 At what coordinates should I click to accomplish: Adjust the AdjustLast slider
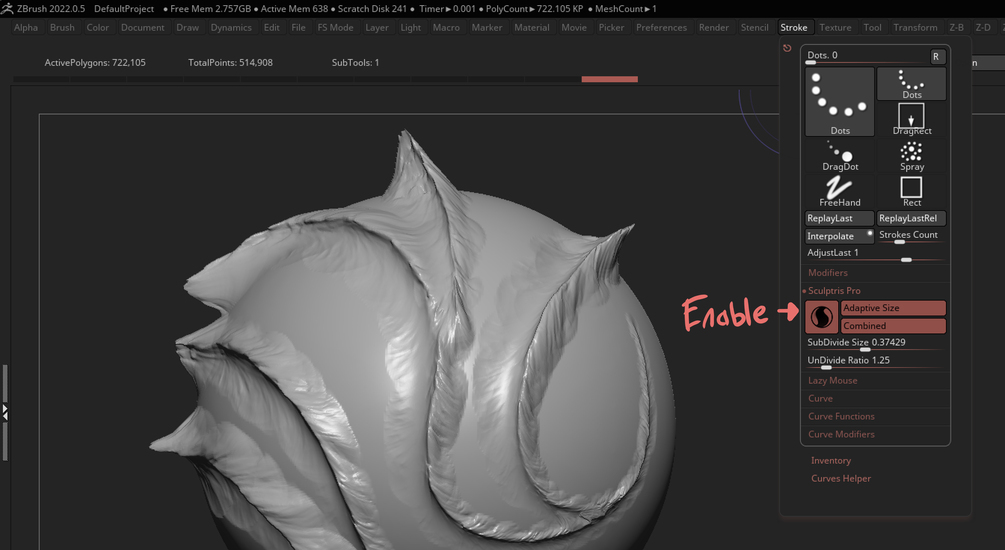(x=876, y=254)
